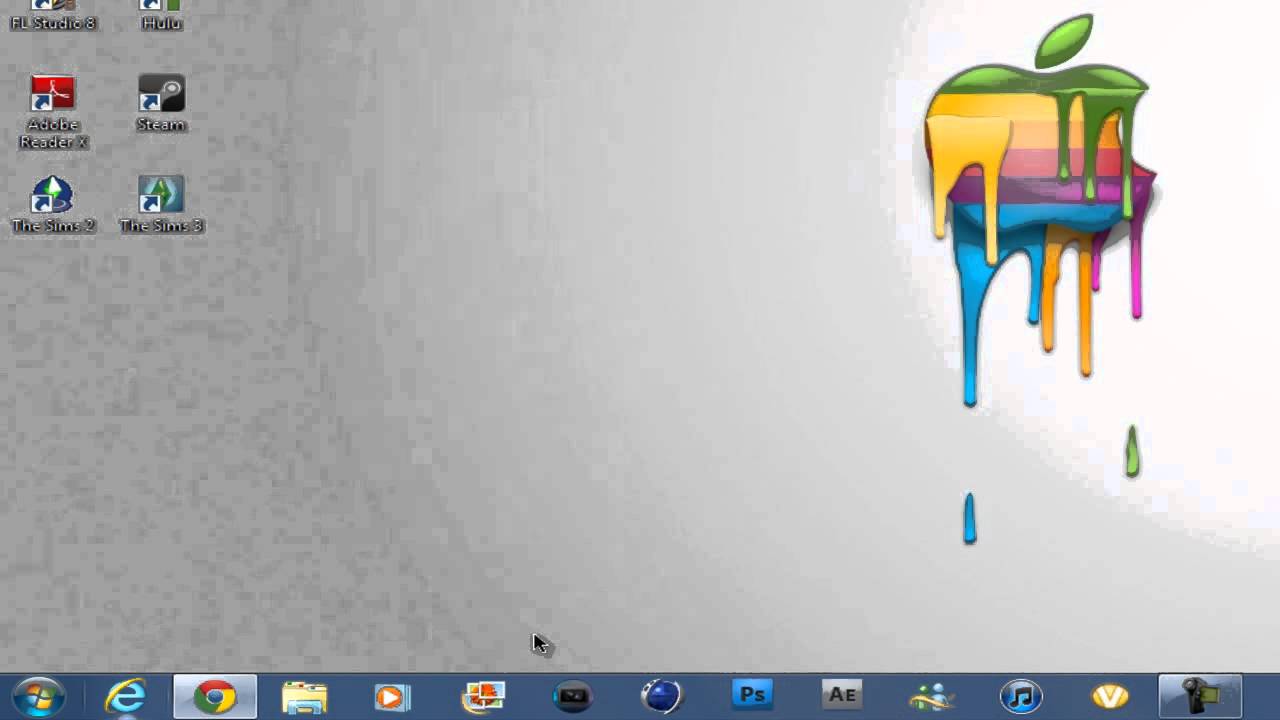Launch Windows Media Player from the taskbar
This screenshot has width=1280, height=720.
pyautogui.click(x=392, y=697)
